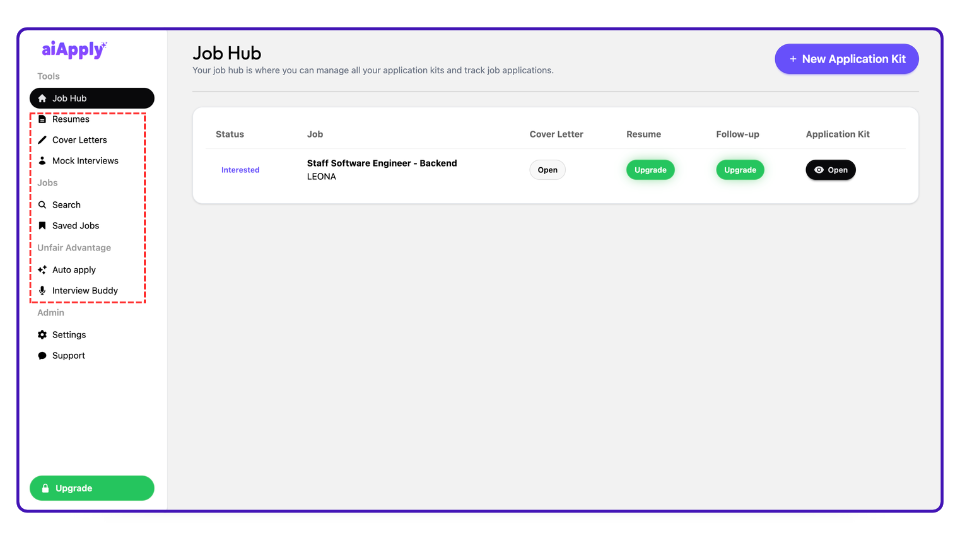Image resolution: width=960 pixels, height=540 pixels.
Task: Click plus icon on New Application Kit
Action: click(x=793, y=59)
